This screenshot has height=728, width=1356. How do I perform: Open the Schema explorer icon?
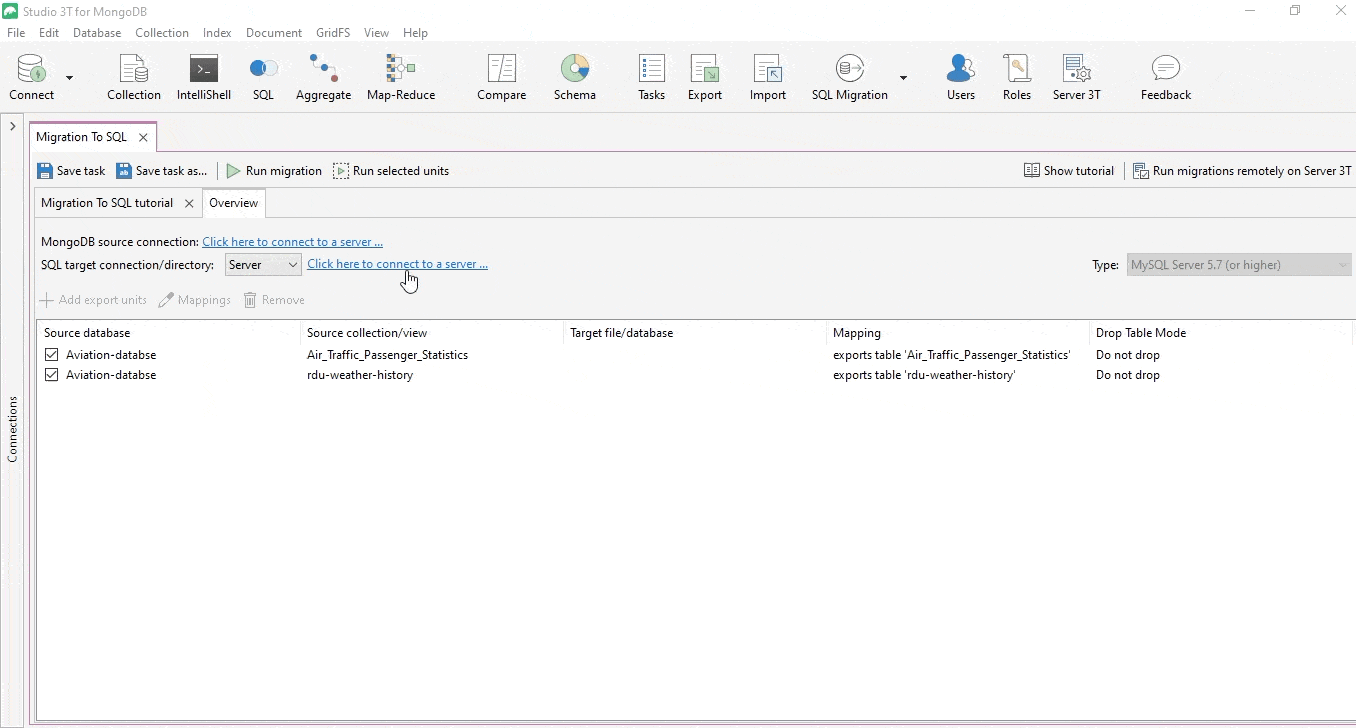574,77
